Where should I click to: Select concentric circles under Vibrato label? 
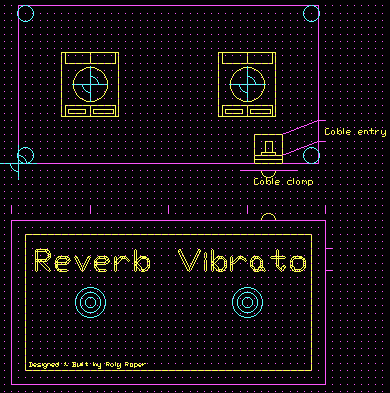coord(247,302)
